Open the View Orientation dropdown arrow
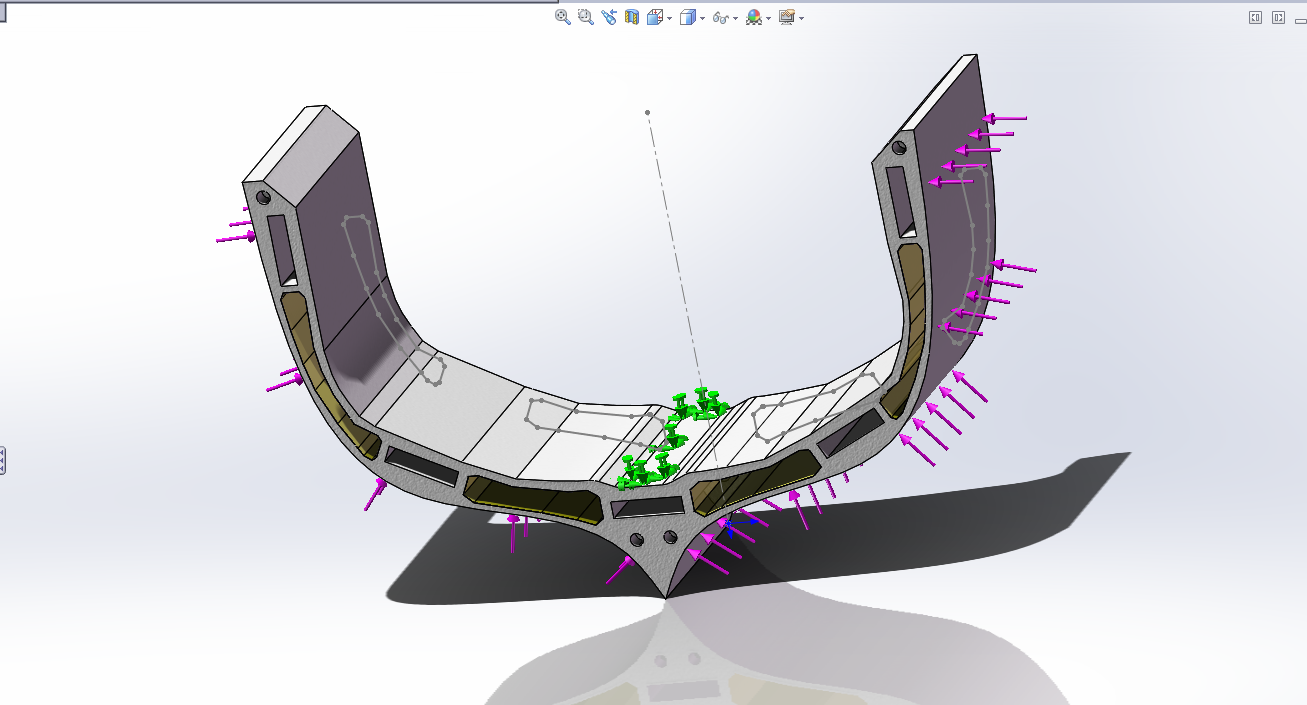The height and width of the screenshot is (705, 1307). pyautogui.click(x=669, y=18)
